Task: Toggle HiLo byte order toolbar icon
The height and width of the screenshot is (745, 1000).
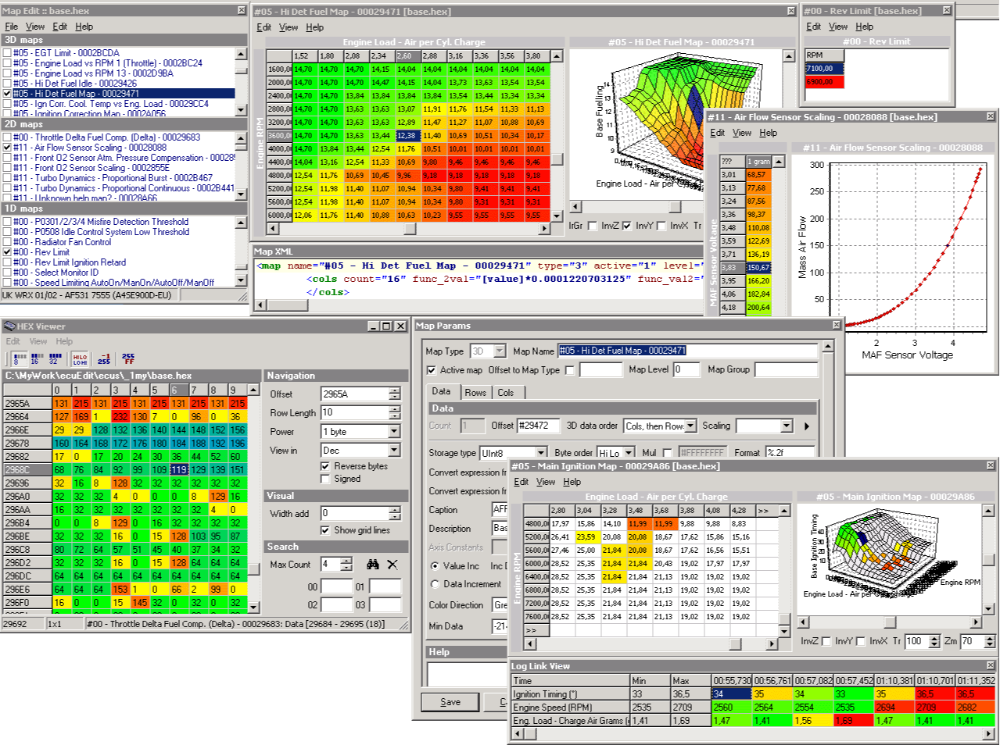Action: [x=79, y=357]
